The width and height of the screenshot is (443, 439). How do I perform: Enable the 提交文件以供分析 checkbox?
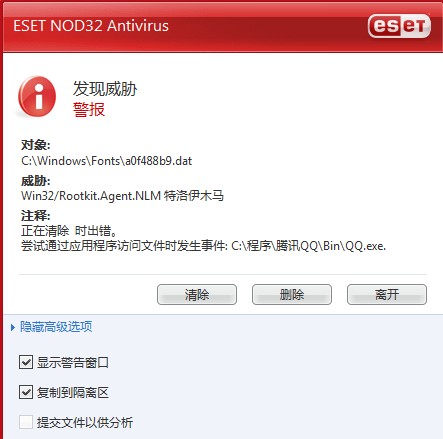[x=26, y=422]
